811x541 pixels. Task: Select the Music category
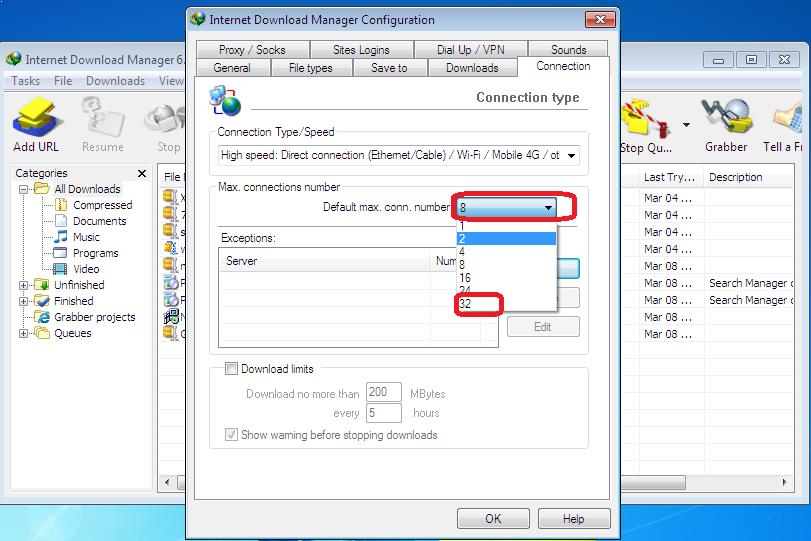[79, 237]
